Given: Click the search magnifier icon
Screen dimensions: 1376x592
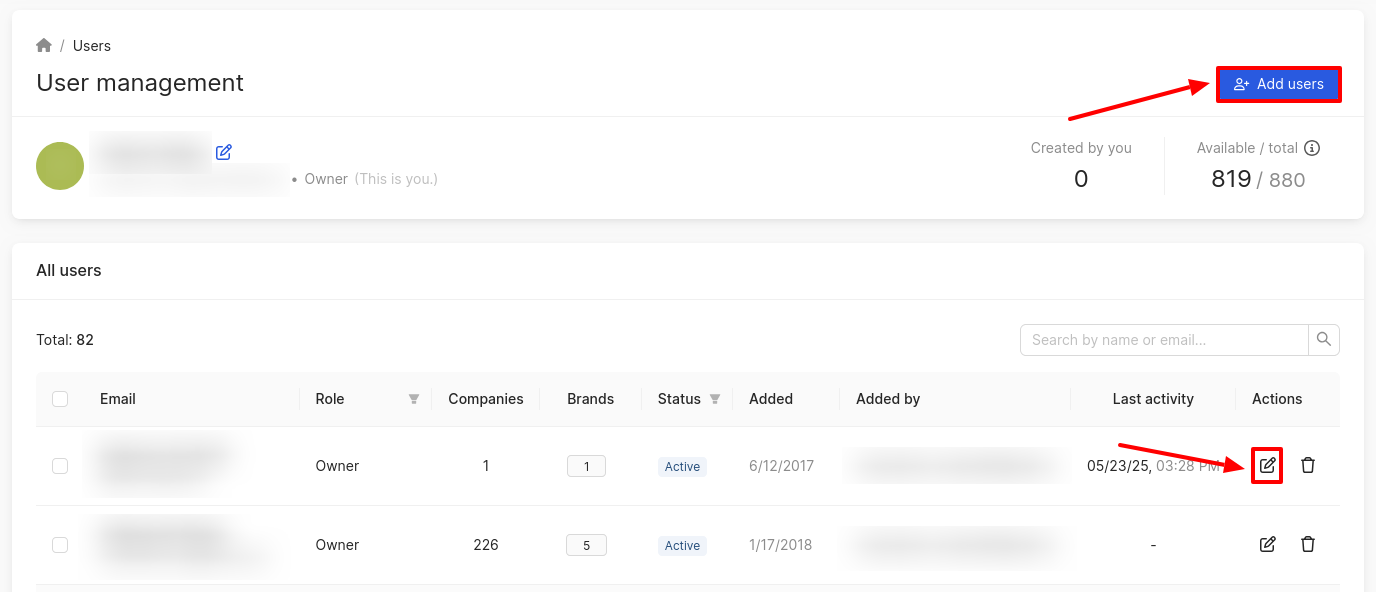Looking at the screenshot, I should [x=1324, y=340].
